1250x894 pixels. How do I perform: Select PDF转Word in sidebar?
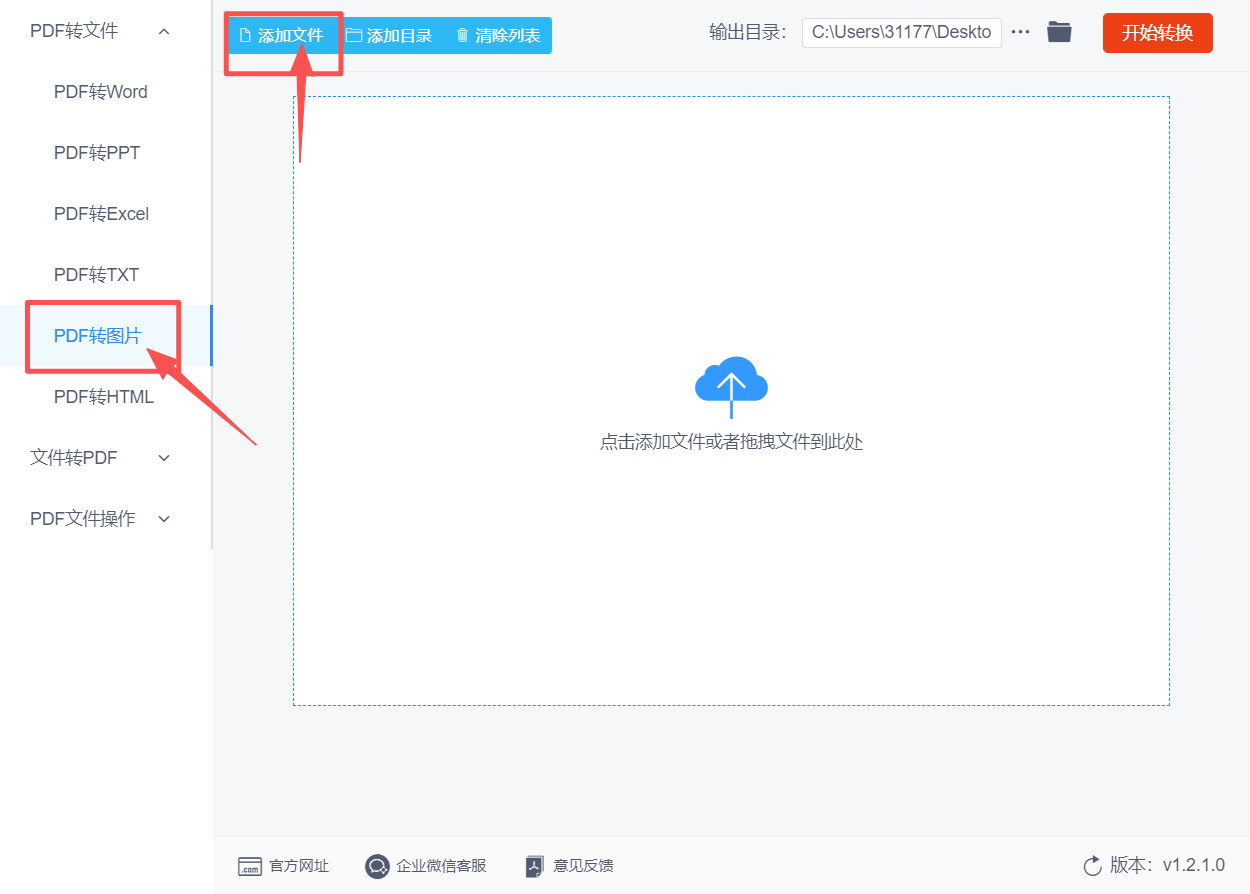pyautogui.click(x=101, y=92)
